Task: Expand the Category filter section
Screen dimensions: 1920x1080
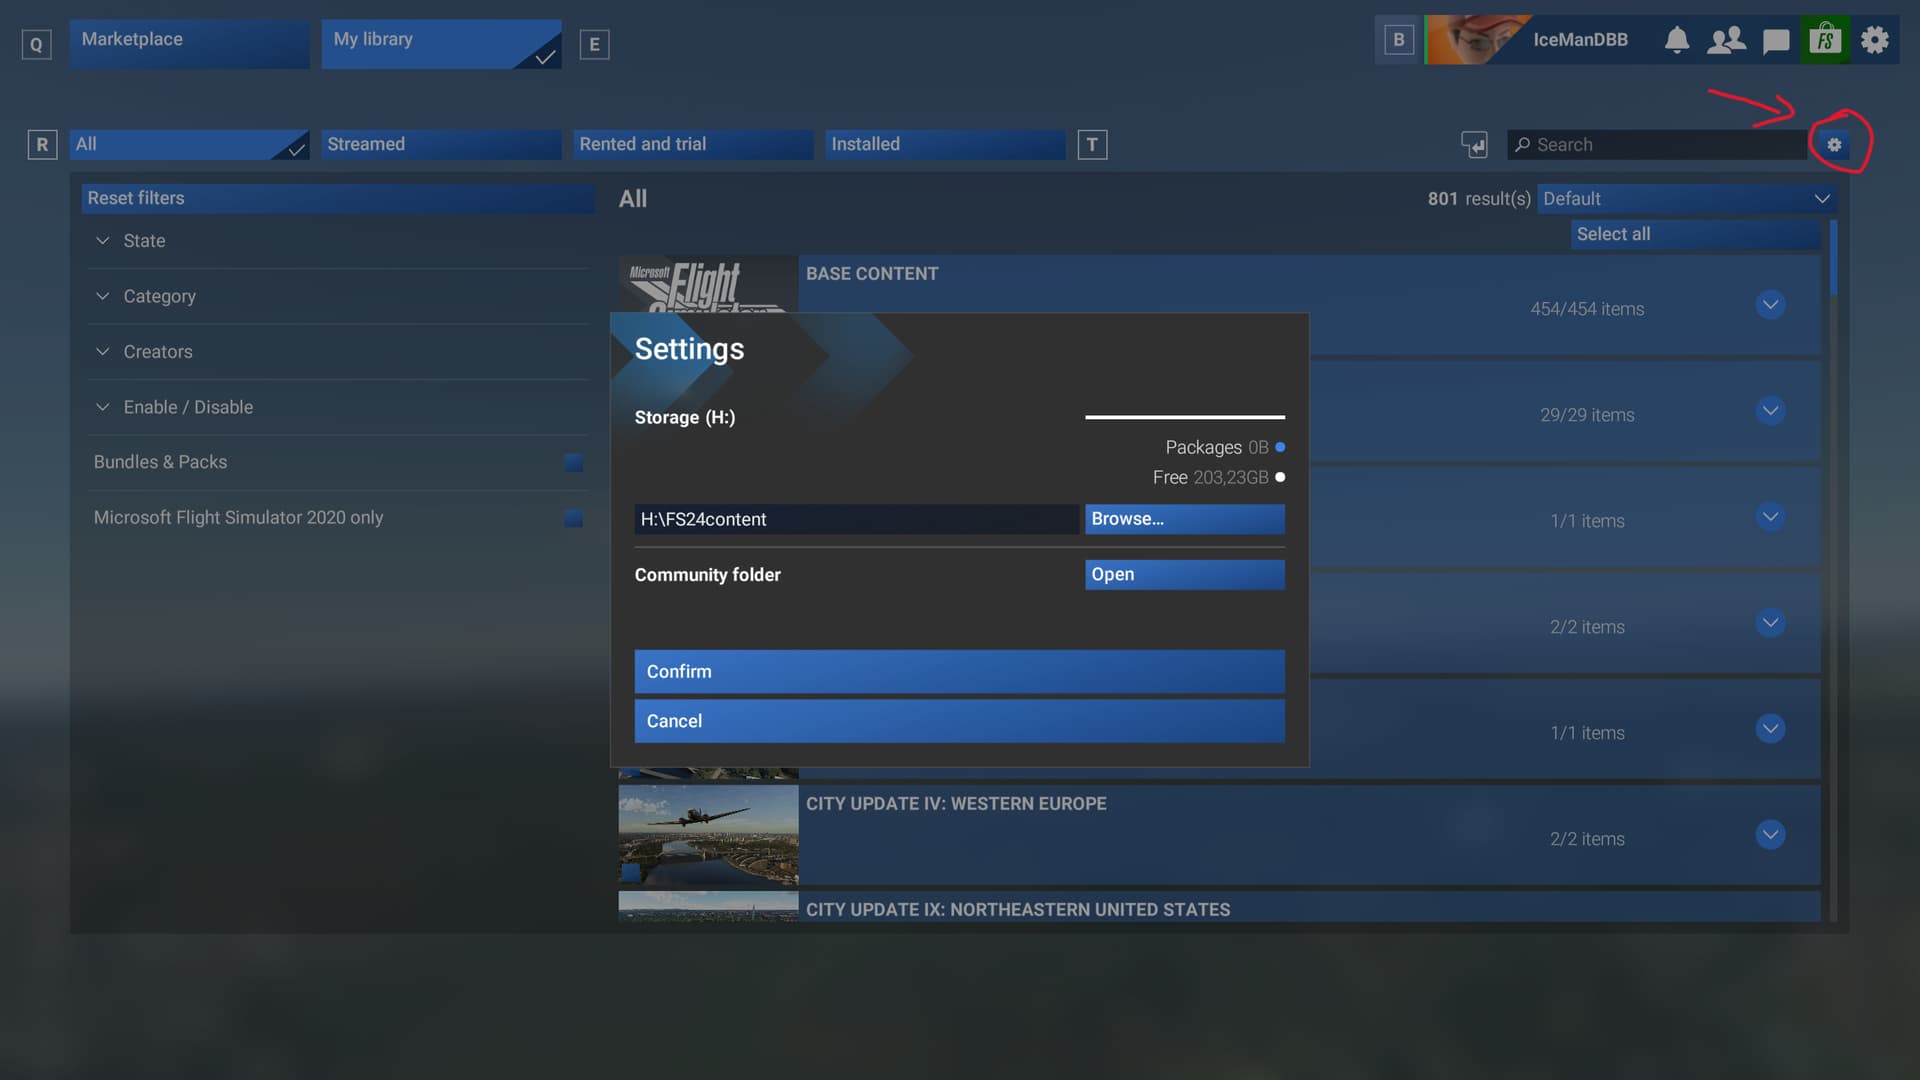Action: pyautogui.click(x=337, y=296)
